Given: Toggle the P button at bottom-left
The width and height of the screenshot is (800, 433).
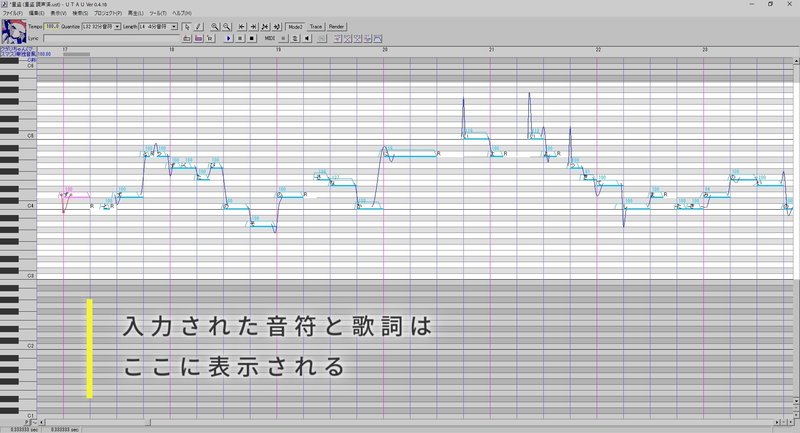Looking at the screenshot, I should 27,422.
